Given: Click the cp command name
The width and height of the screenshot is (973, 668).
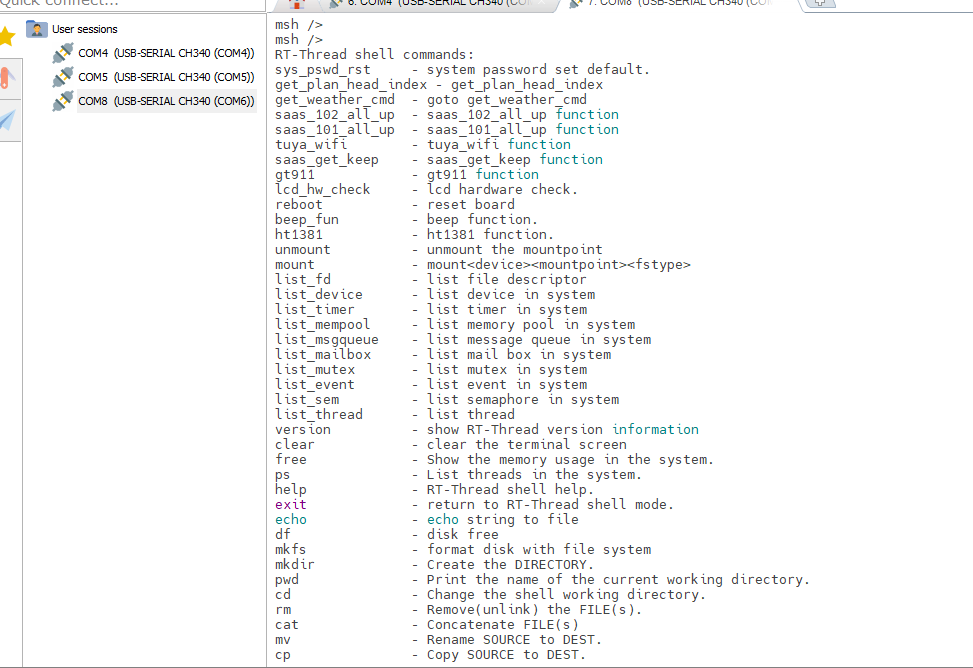Looking at the screenshot, I should pos(282,655).
